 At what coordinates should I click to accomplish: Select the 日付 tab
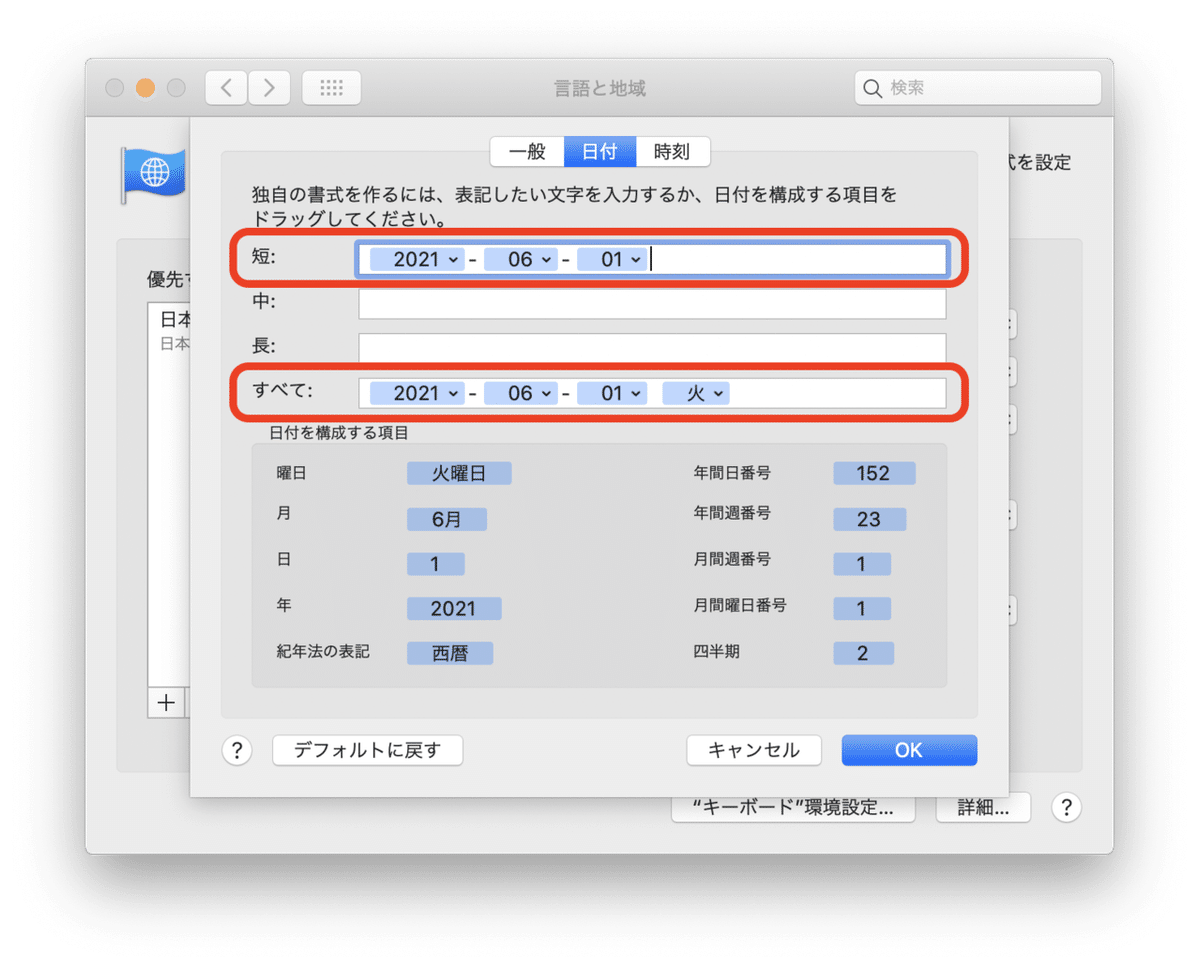point(600,152)
